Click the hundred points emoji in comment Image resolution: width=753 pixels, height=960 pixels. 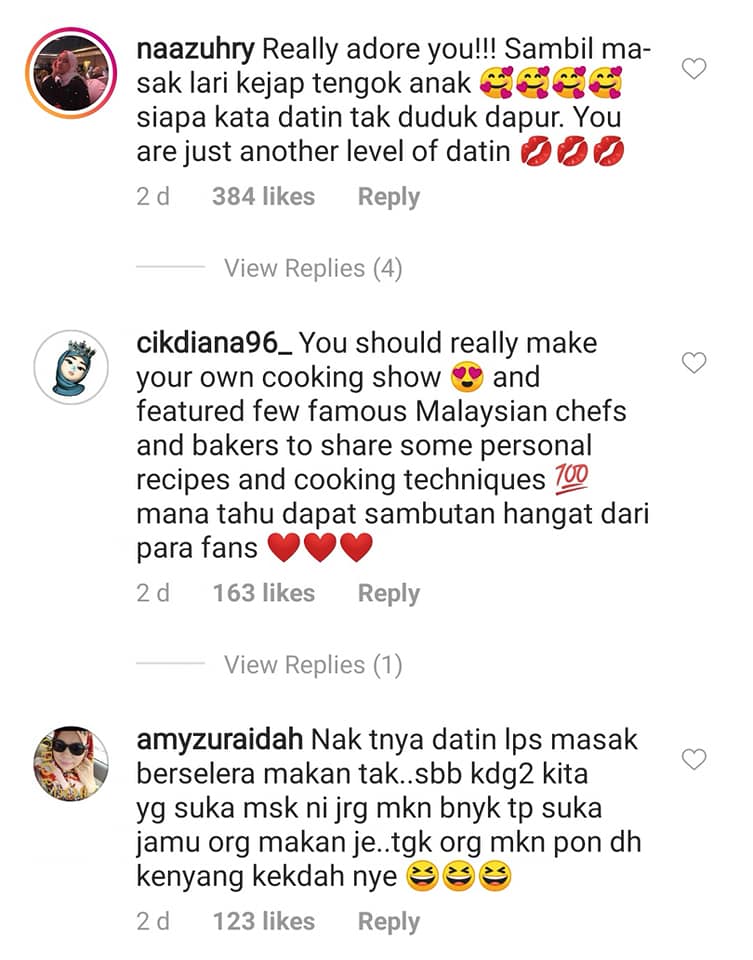tap(572, 479)
